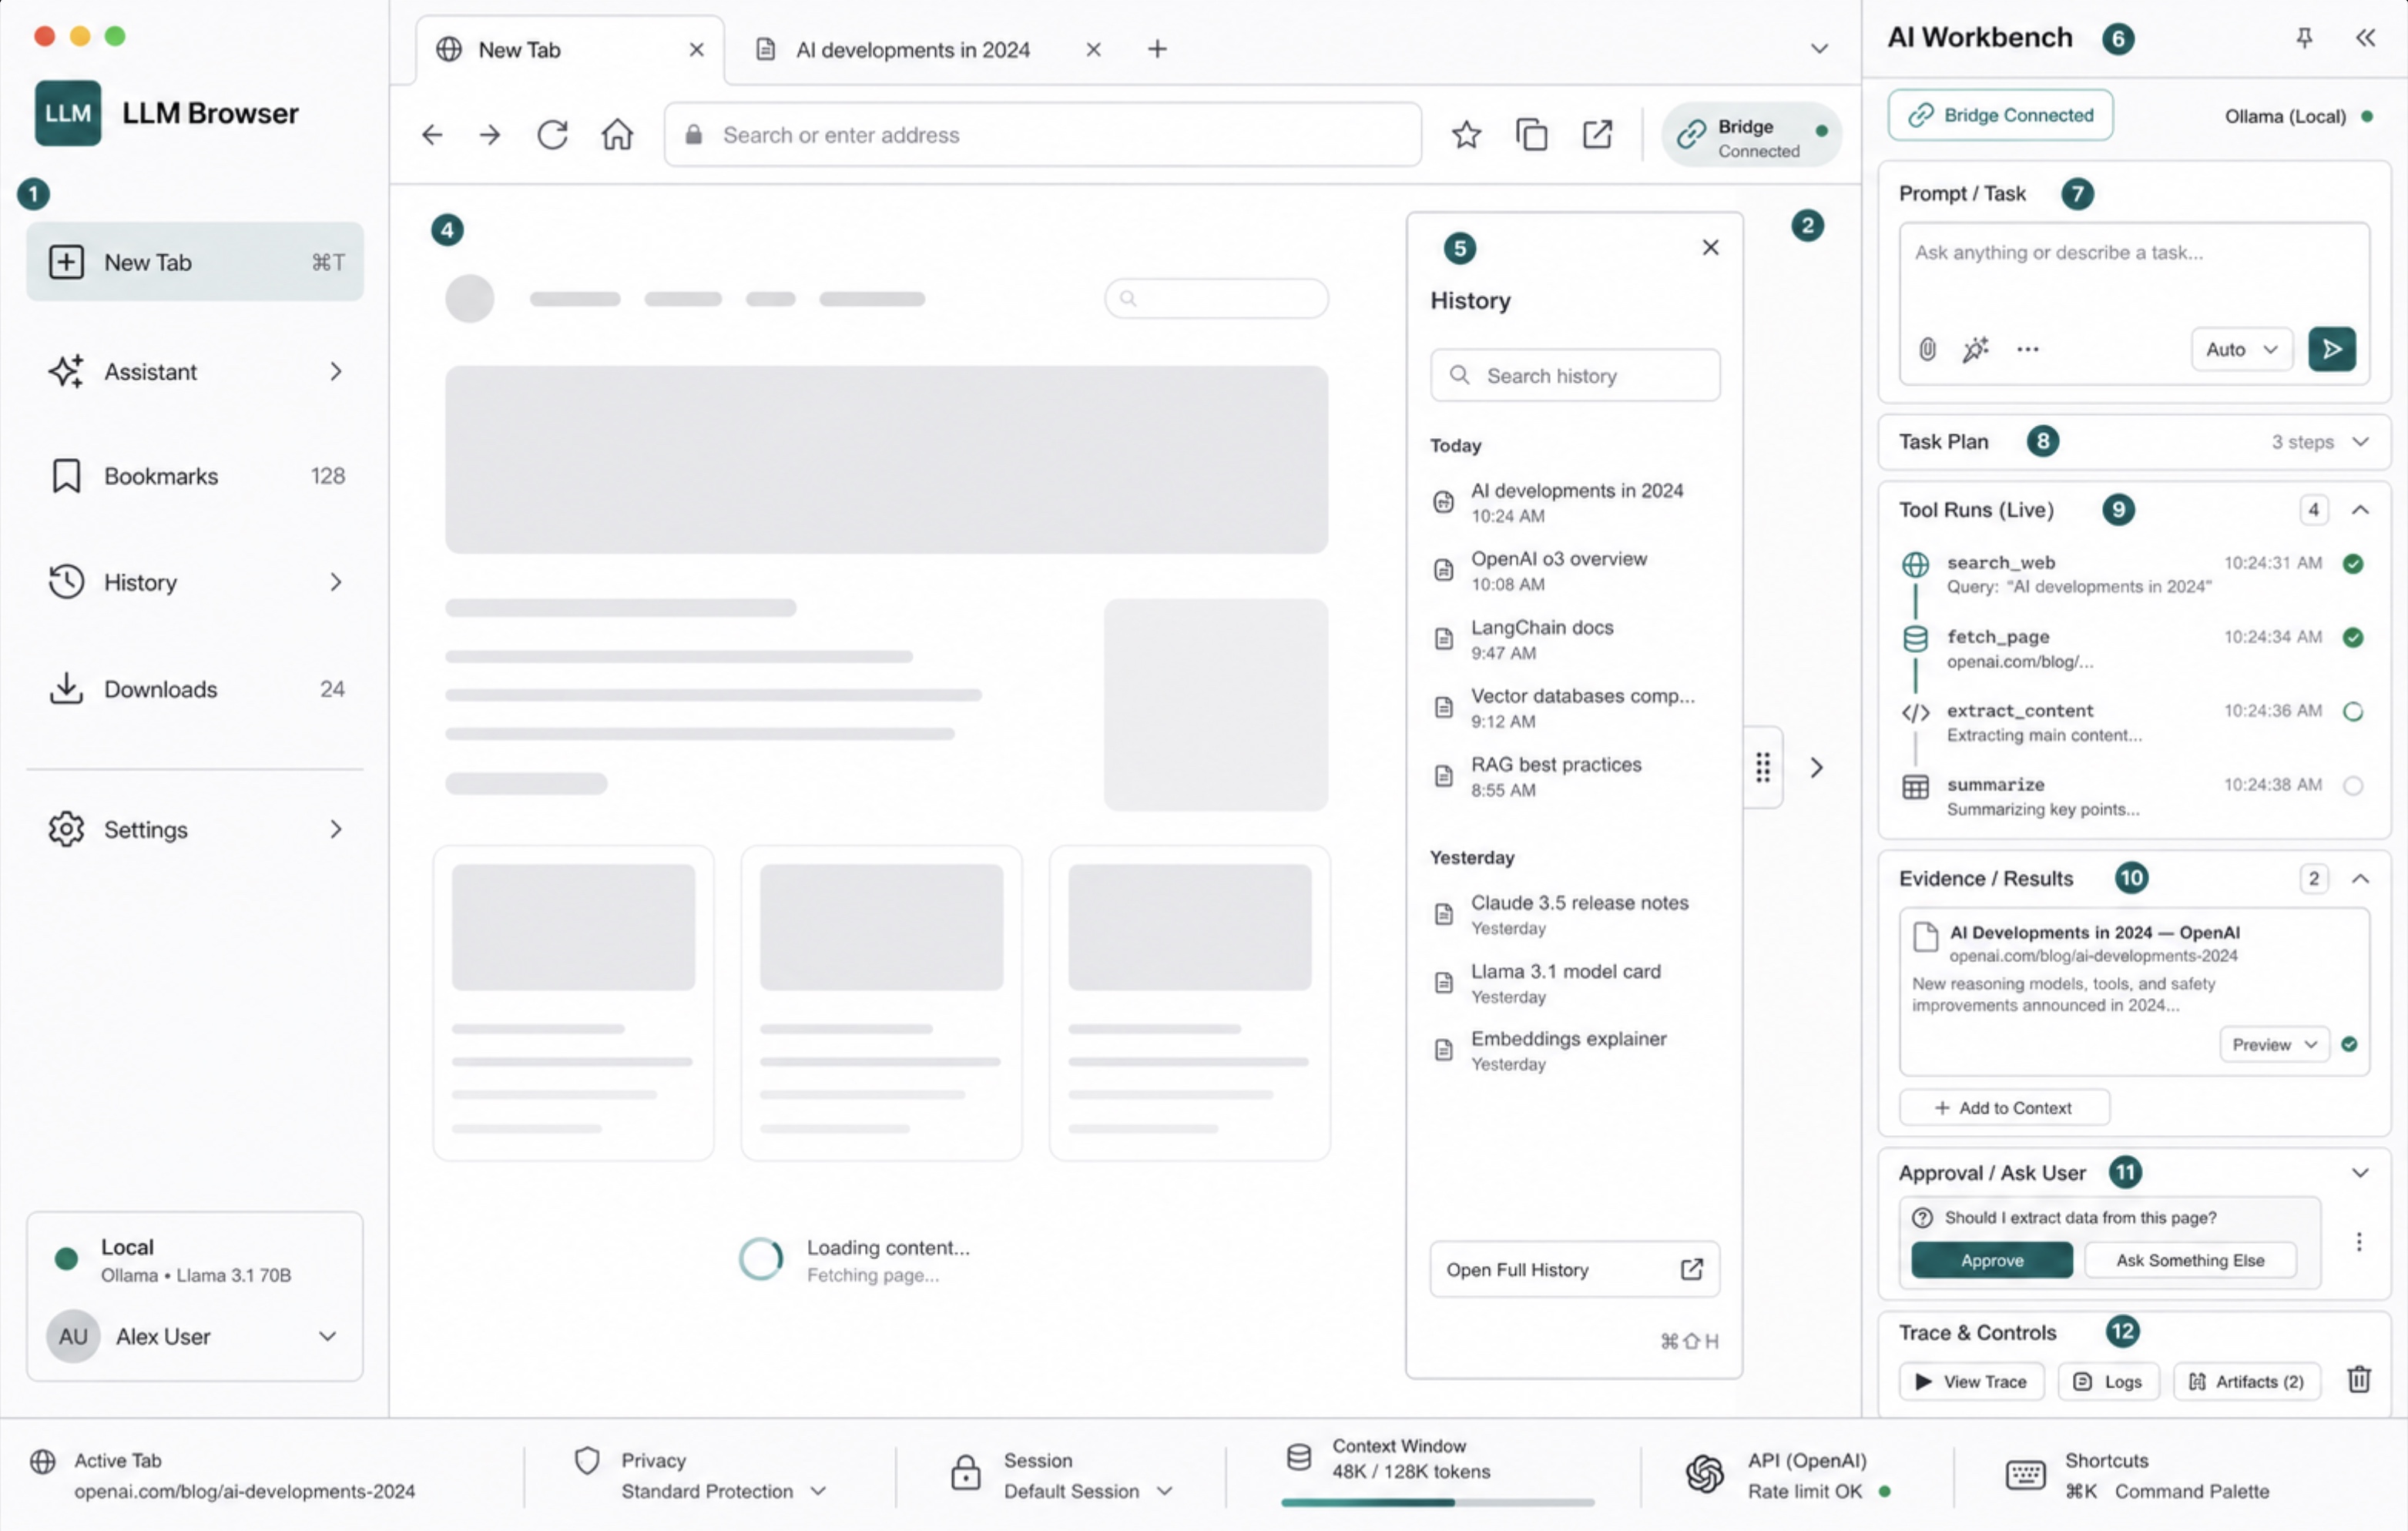
Task: Click the extract_content status circle
Action: (x=2352, y=711)
